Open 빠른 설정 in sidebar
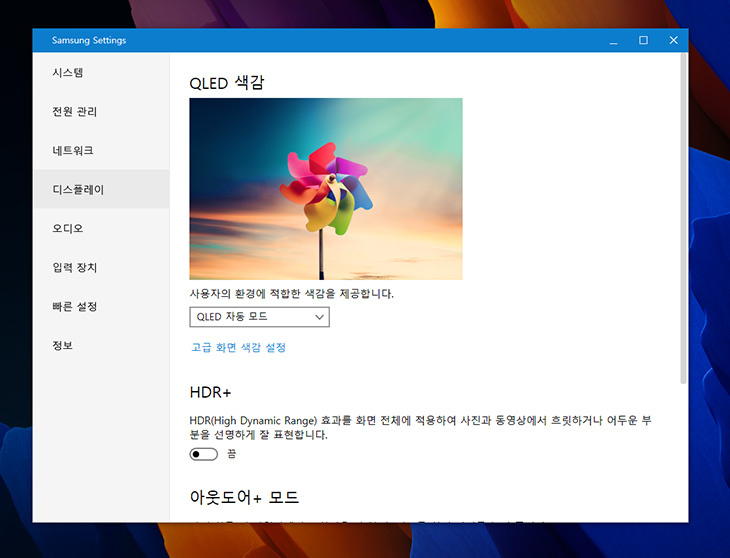 point(101,307)
